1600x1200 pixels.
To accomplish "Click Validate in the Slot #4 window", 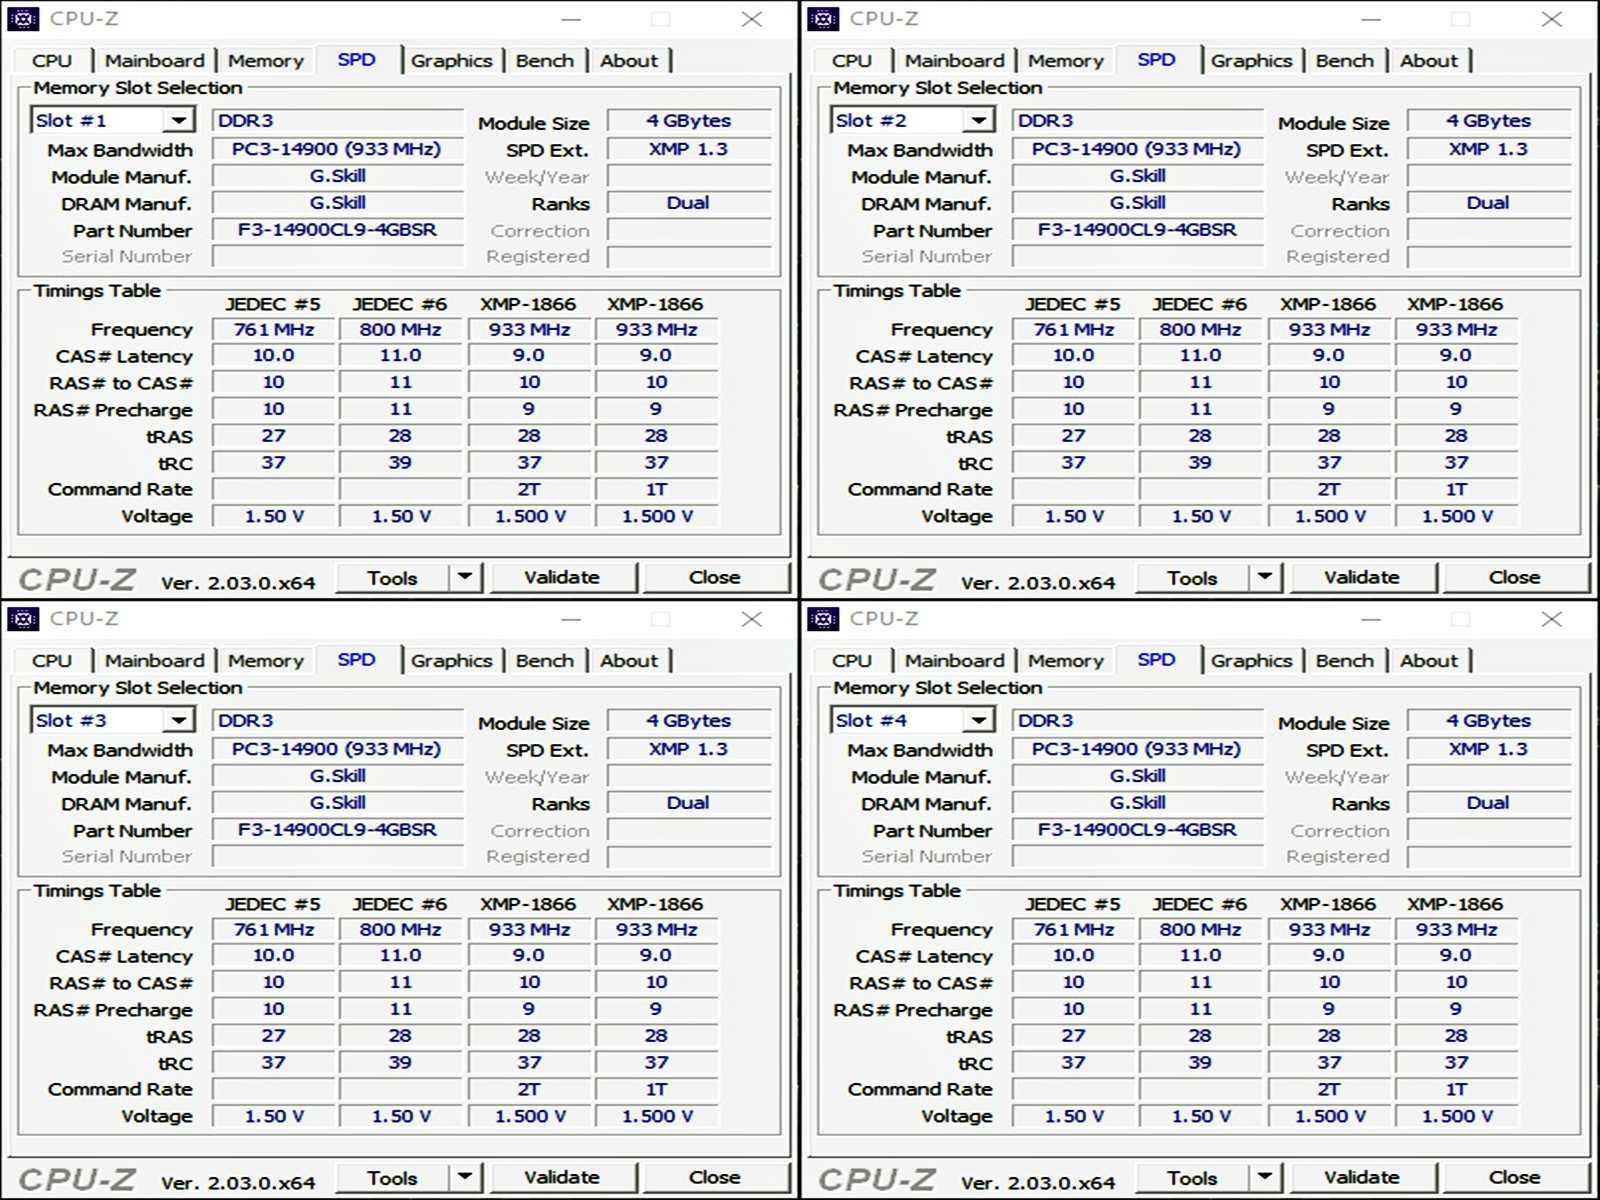I will coord(1362,1177).
